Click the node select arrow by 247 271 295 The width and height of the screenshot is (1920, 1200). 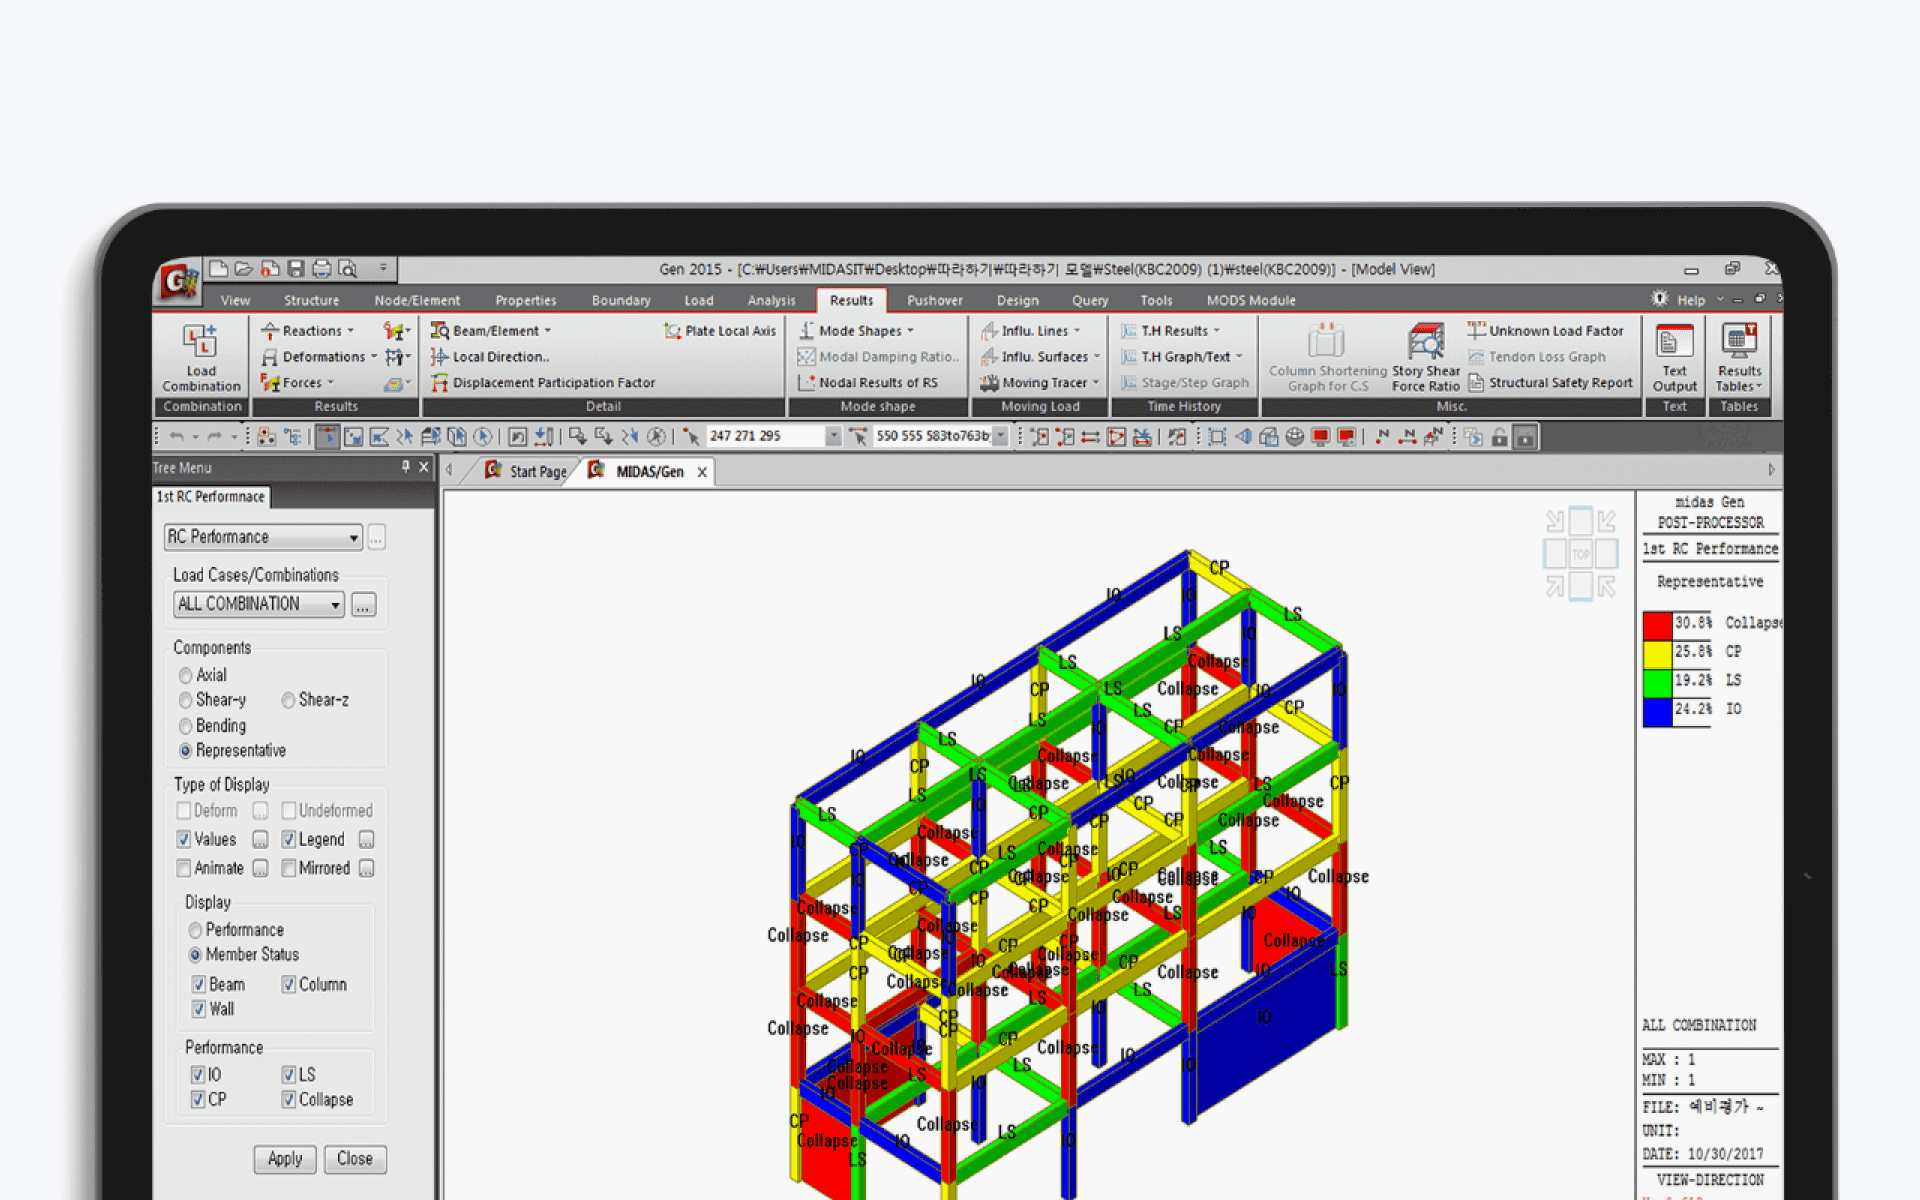click(690, 437)
